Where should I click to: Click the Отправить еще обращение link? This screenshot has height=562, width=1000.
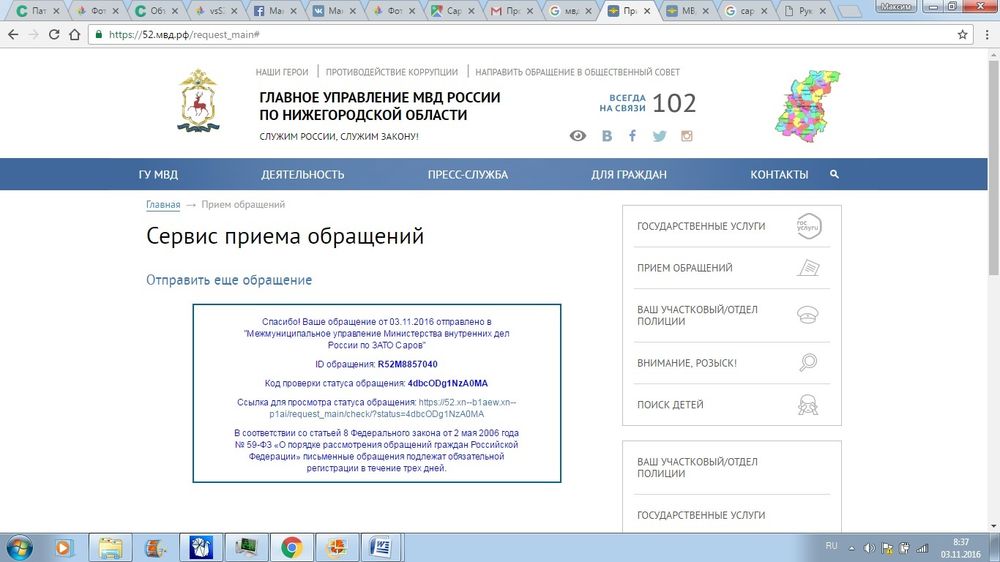[229, 280]
